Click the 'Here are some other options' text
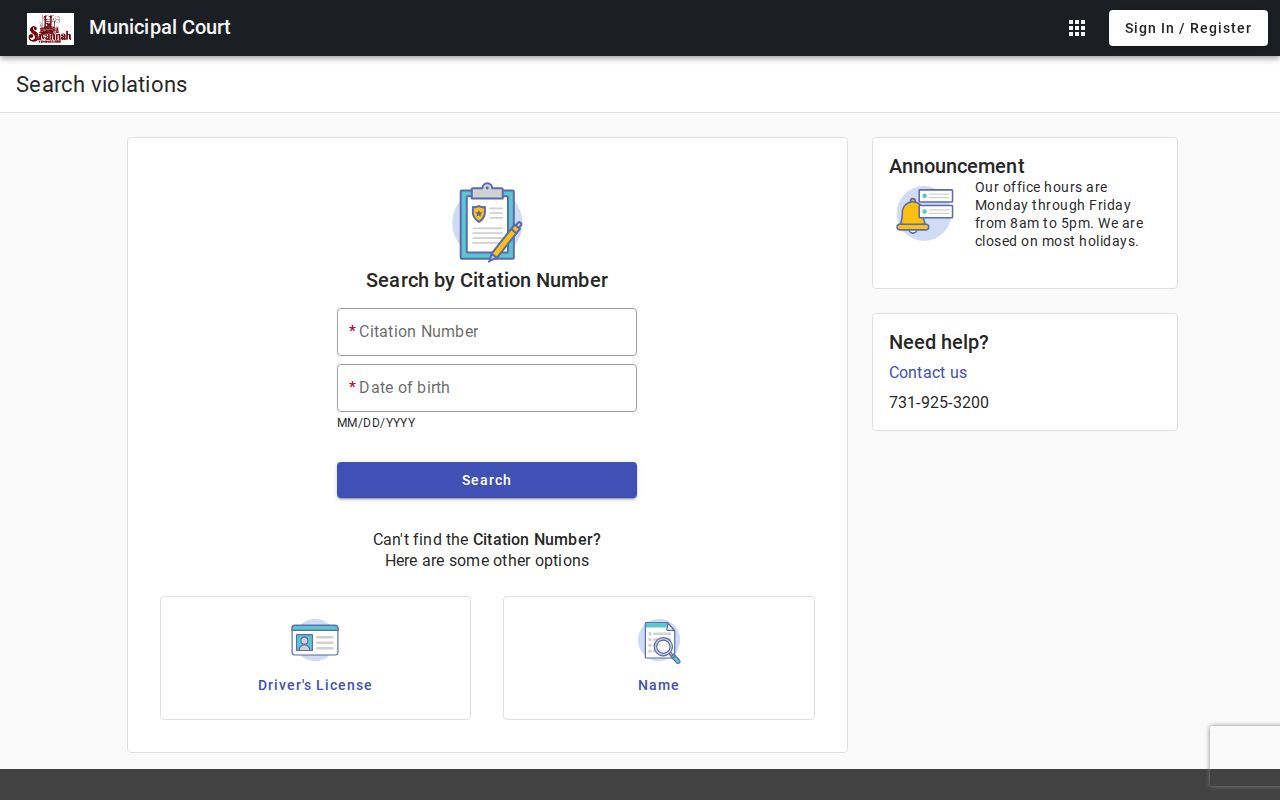Screen dimensions: 1280x800 click(487, 560)
